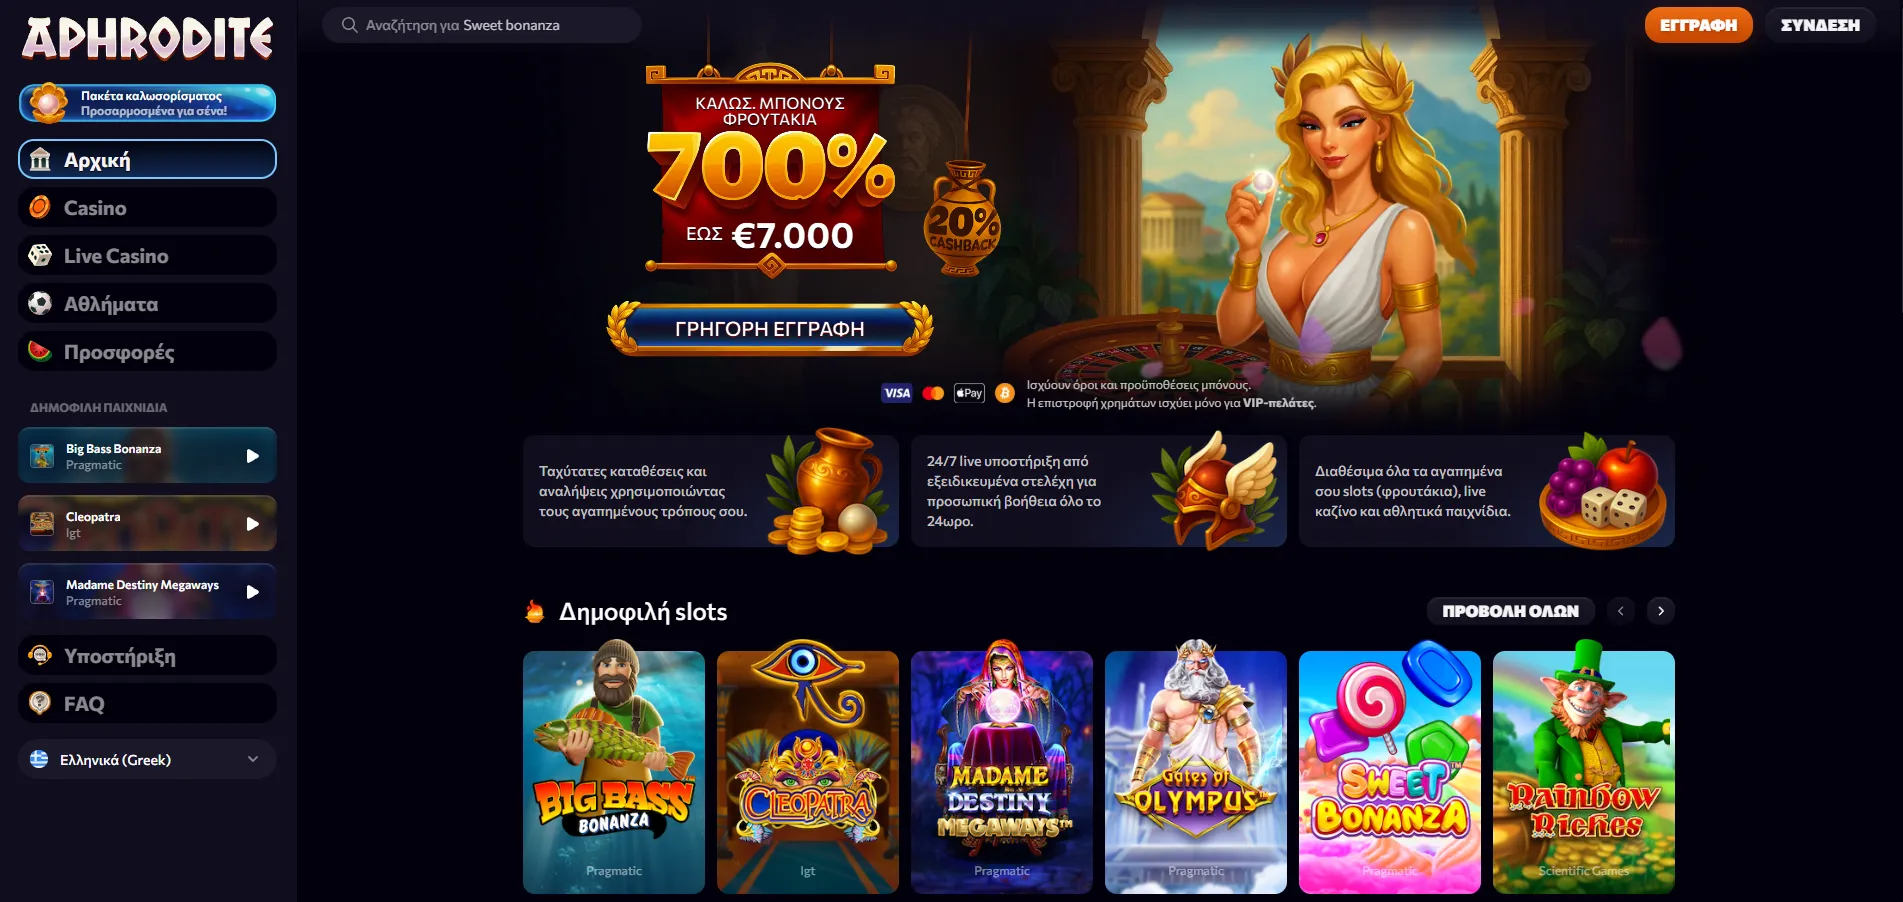Go to Αθλήματα sports section
This screenshot has width=1903, height=902.
click(147, 304)
